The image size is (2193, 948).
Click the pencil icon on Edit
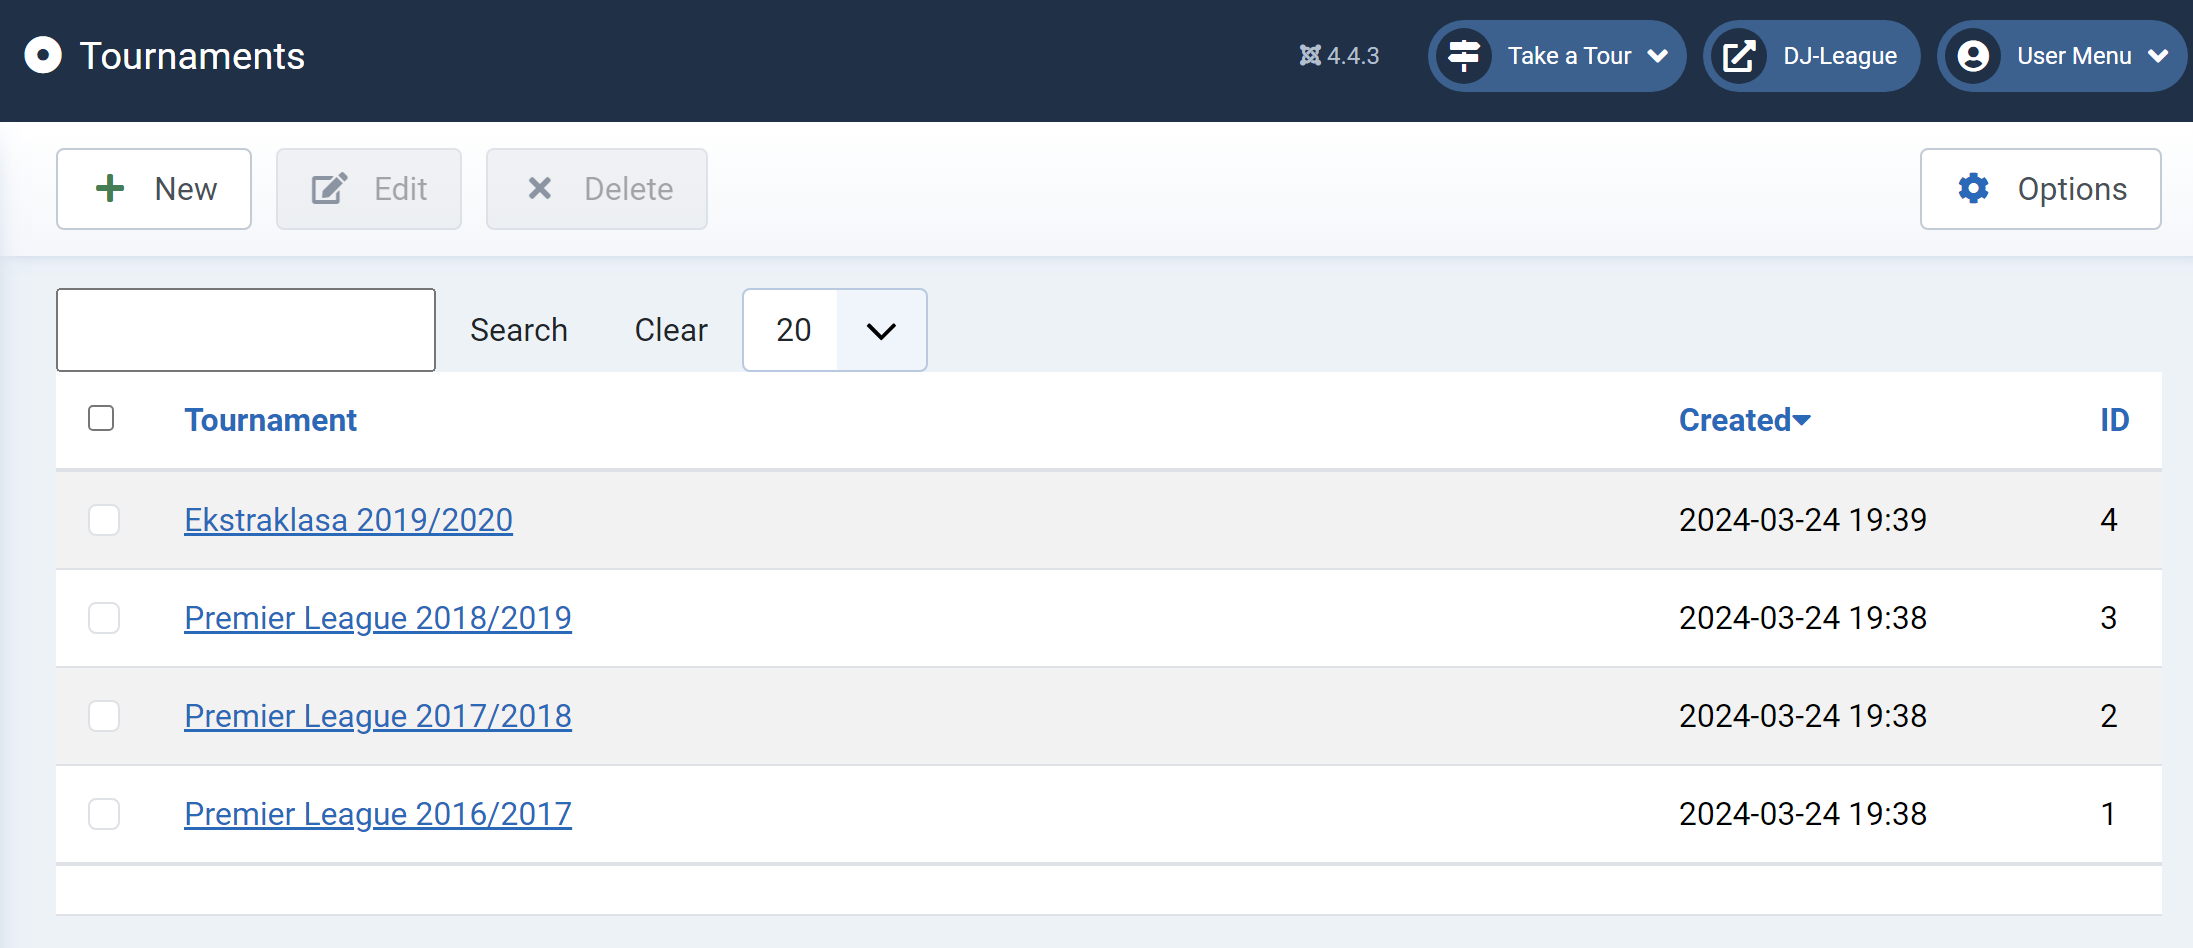coord(329,188)
